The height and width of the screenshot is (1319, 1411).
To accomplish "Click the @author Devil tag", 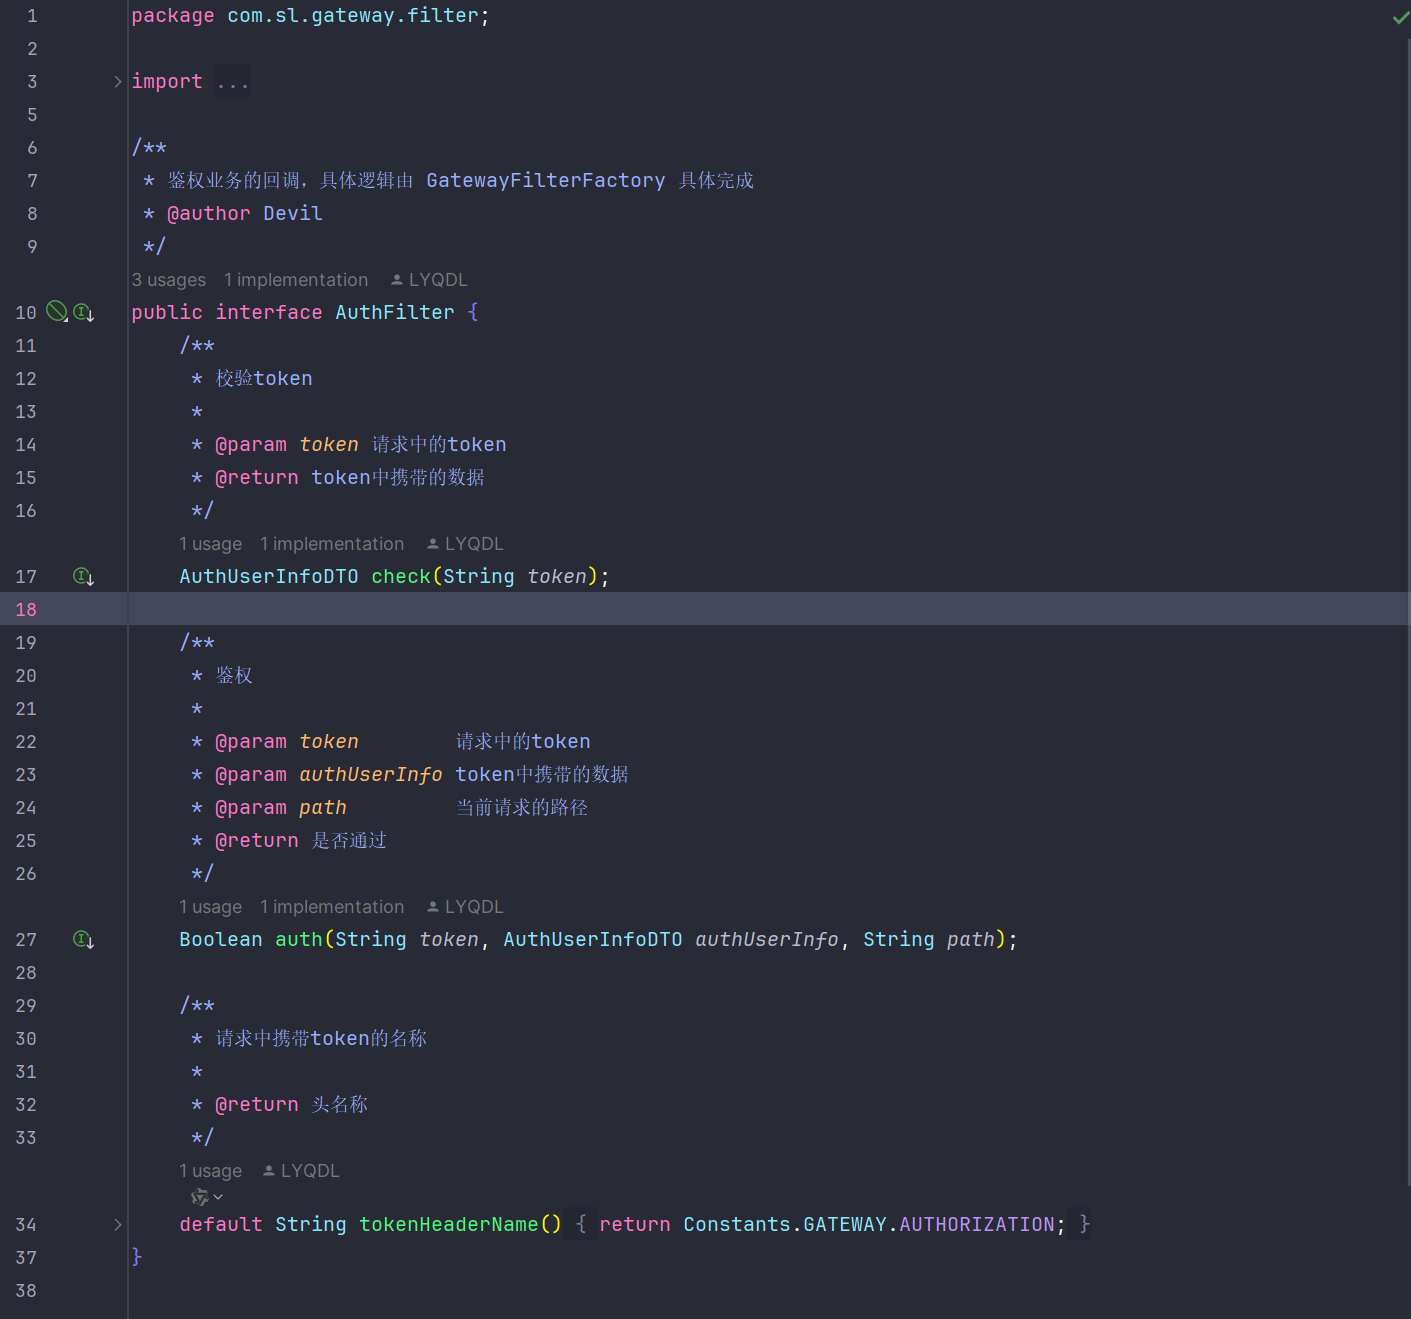I will pyautogui.click(x=245, y=214).
